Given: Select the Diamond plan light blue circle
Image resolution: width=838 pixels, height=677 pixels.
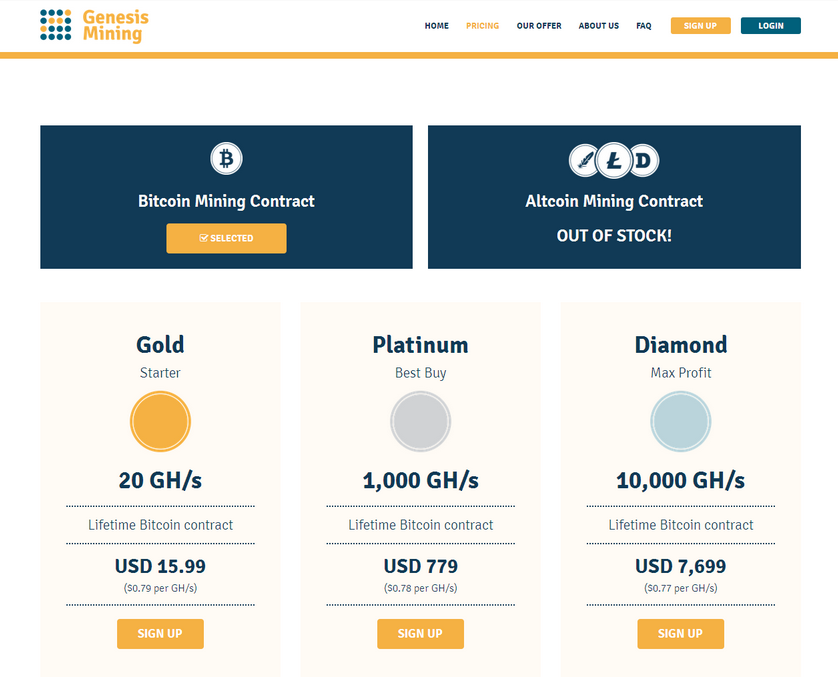Looking at the screenshot, I should 681,422.
